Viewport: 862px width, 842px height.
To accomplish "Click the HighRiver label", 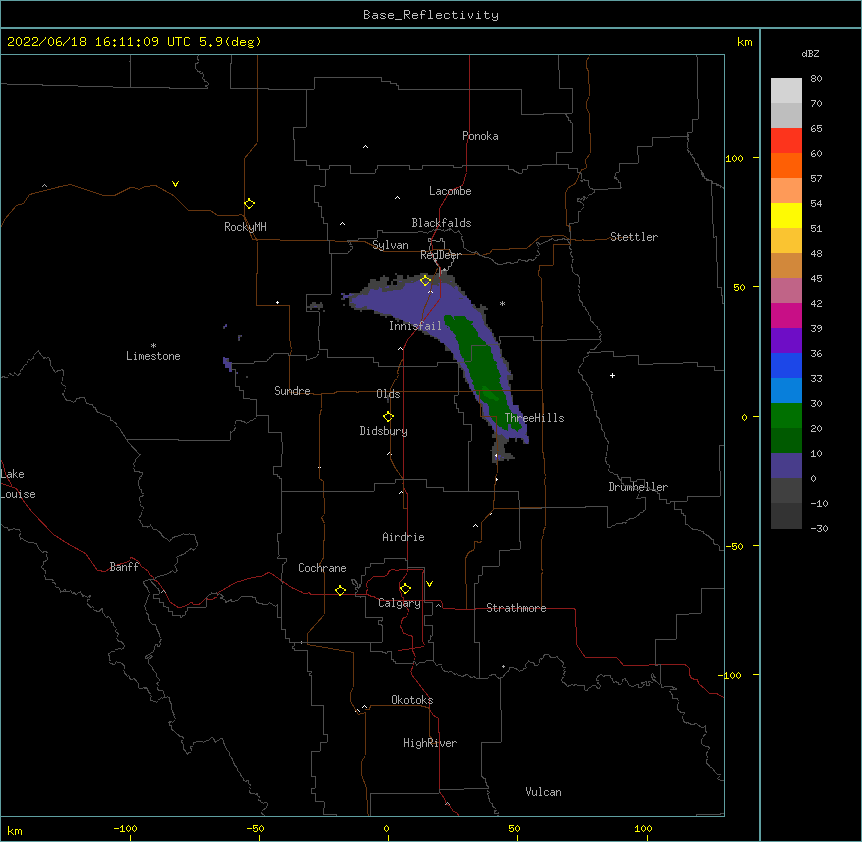I will pyautogui.click(x=430, y=743).
